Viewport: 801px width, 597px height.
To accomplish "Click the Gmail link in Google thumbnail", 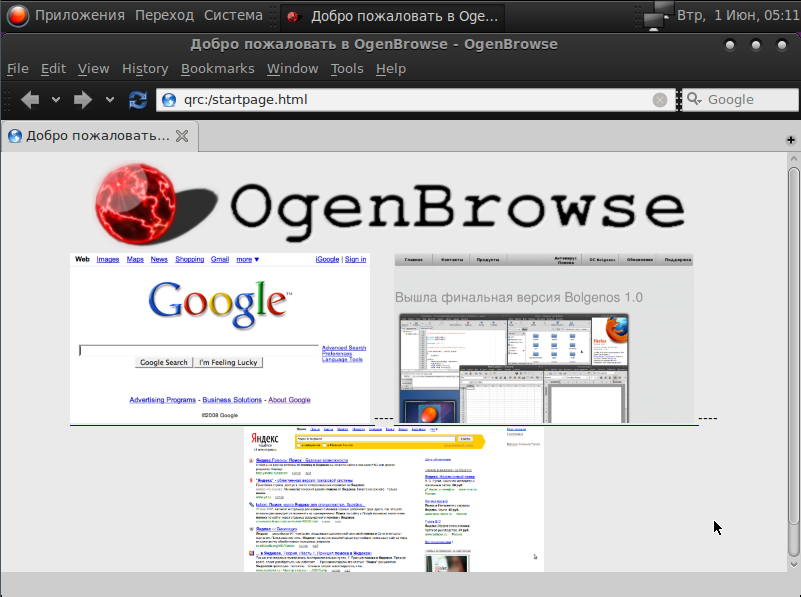I will [x=220, y=259].
